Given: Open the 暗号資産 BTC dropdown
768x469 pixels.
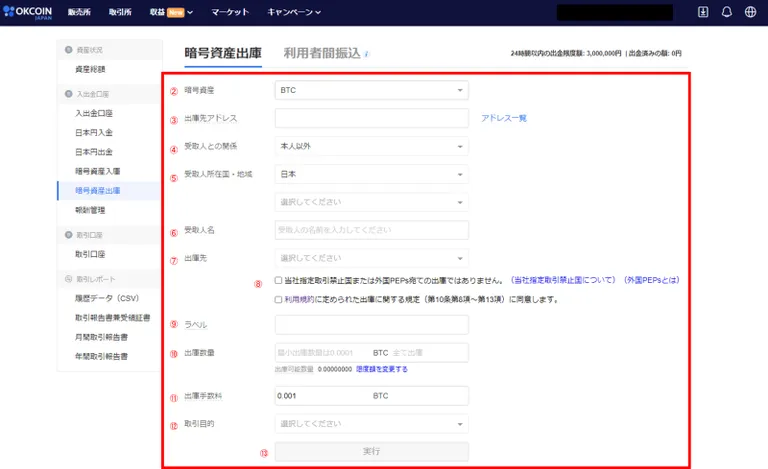Looking at the screenshot, I should click(371, 90).
